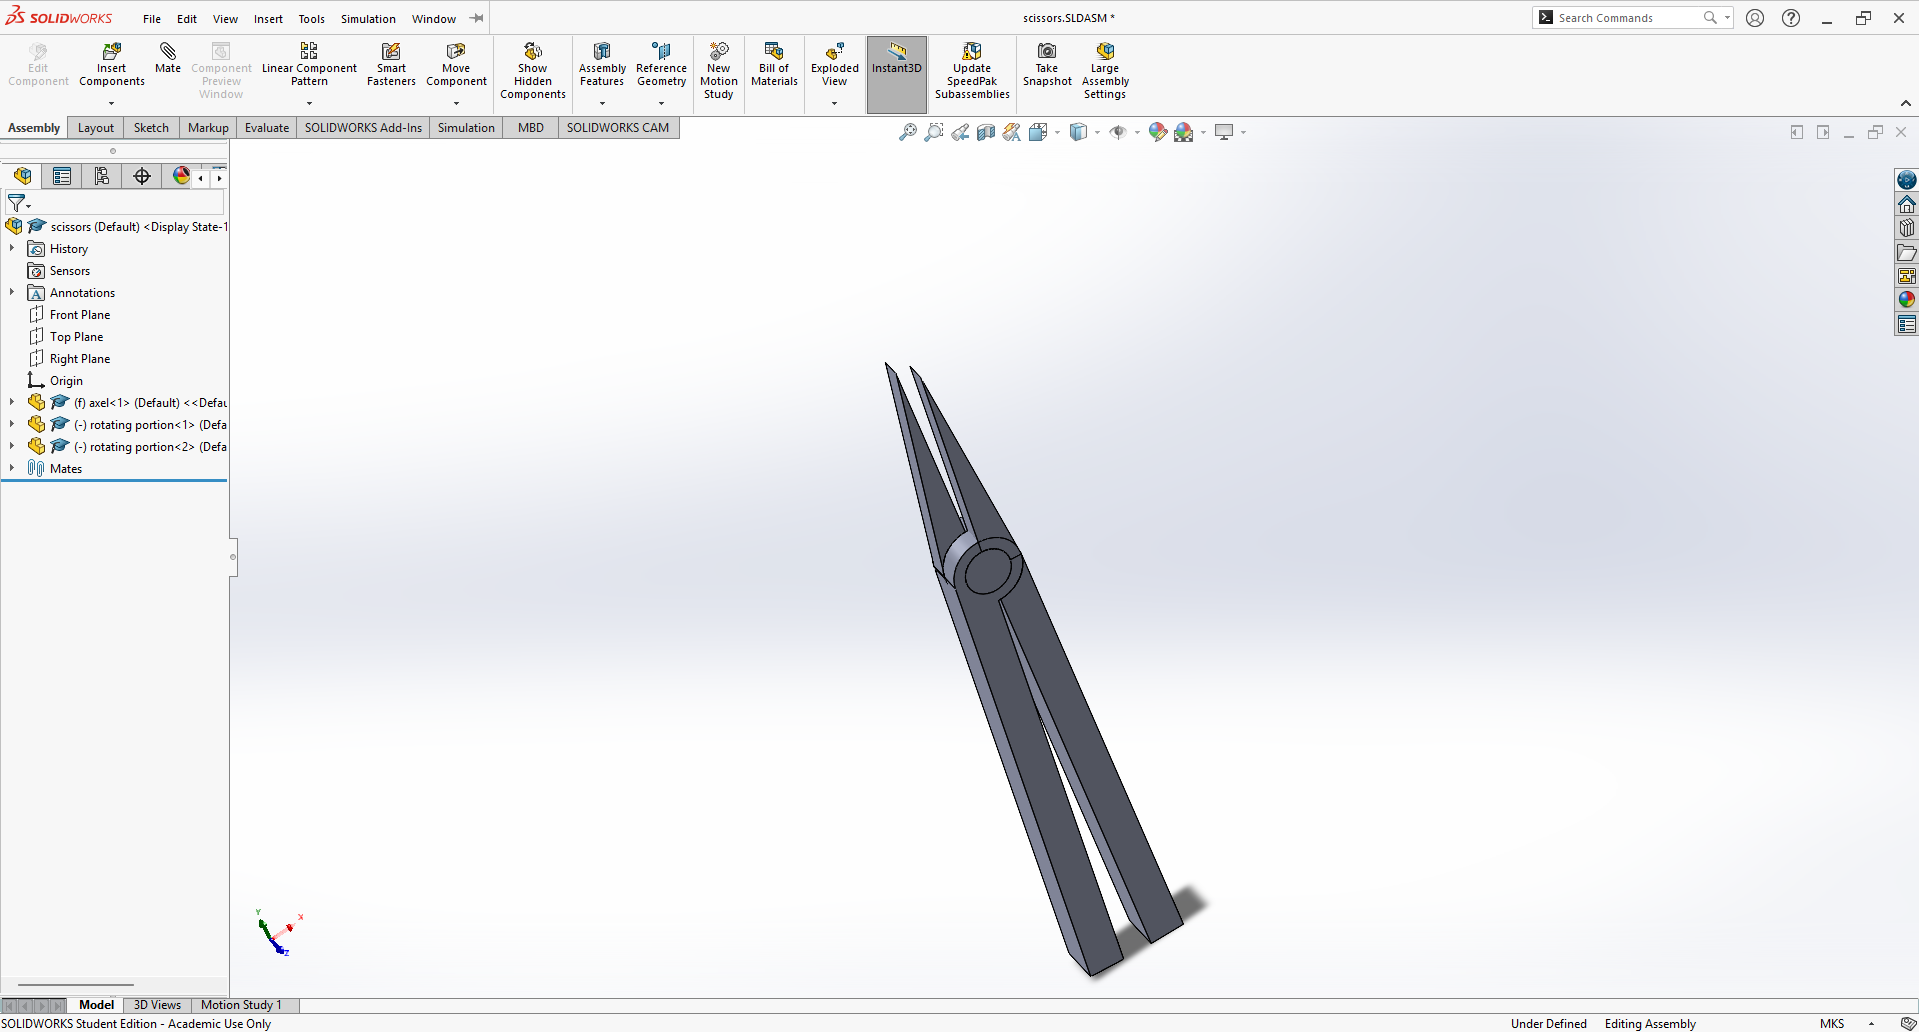1919x1032 pixels.
Task: Open Smart Fasteners tool
Action: point(391,65)
